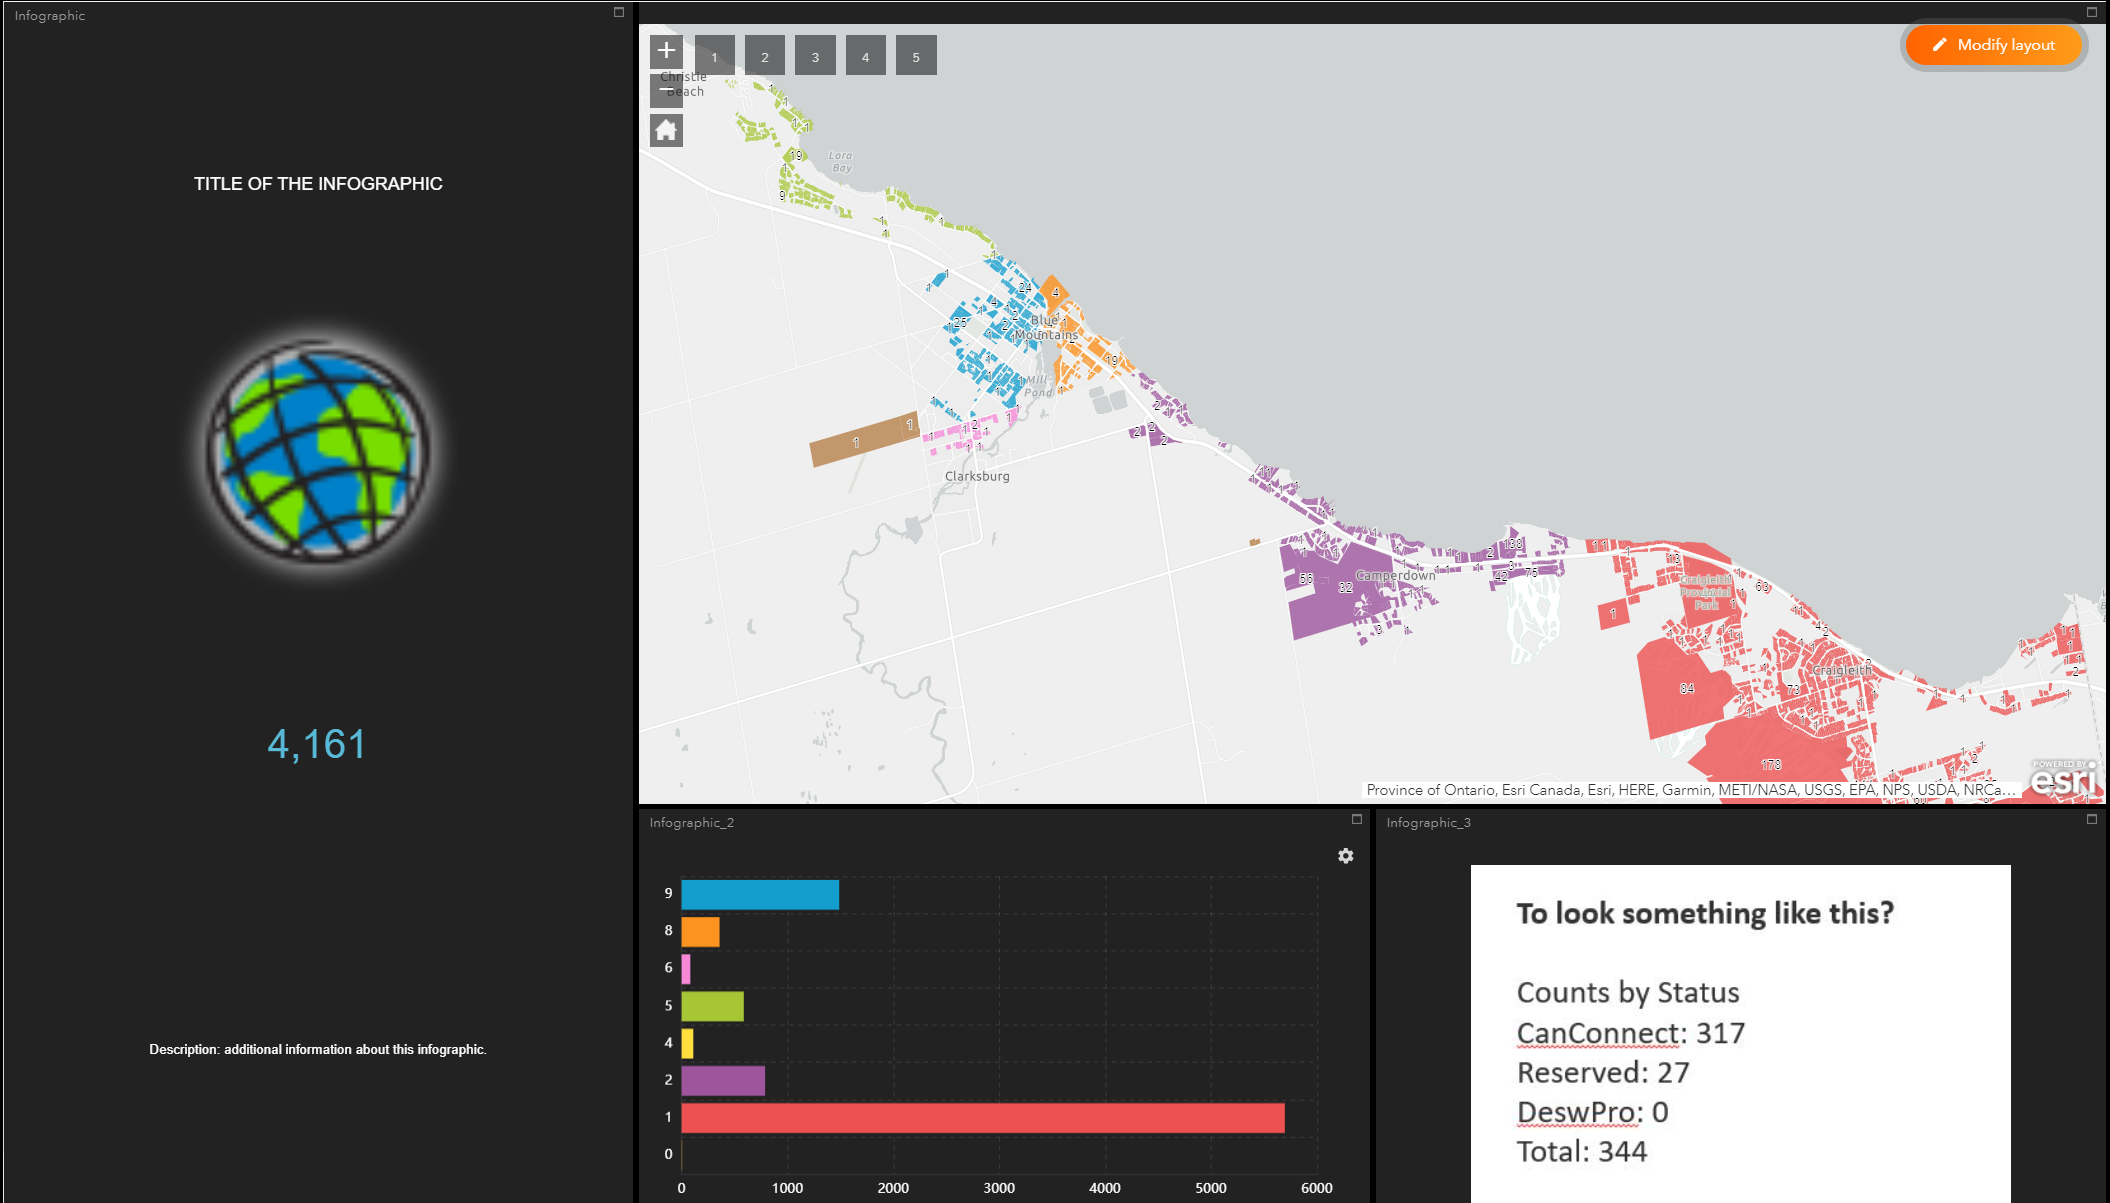The image size is (2110, 1203).
Task: Click the red bar for category 1
Action: click(982, 1118)
